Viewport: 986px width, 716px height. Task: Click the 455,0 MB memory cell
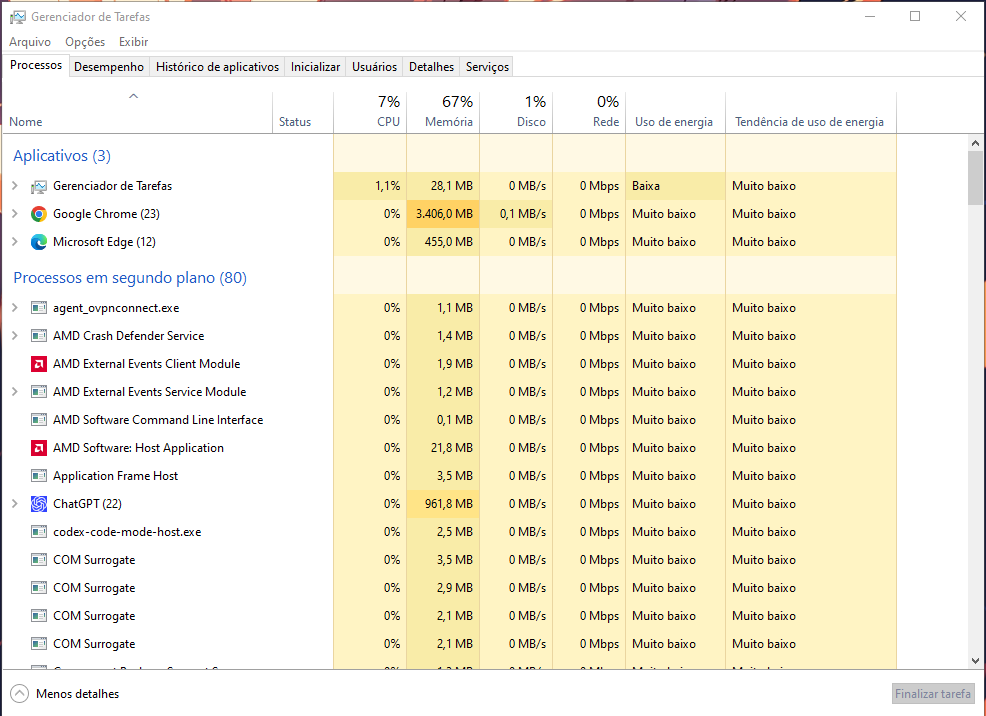point(443,242)
